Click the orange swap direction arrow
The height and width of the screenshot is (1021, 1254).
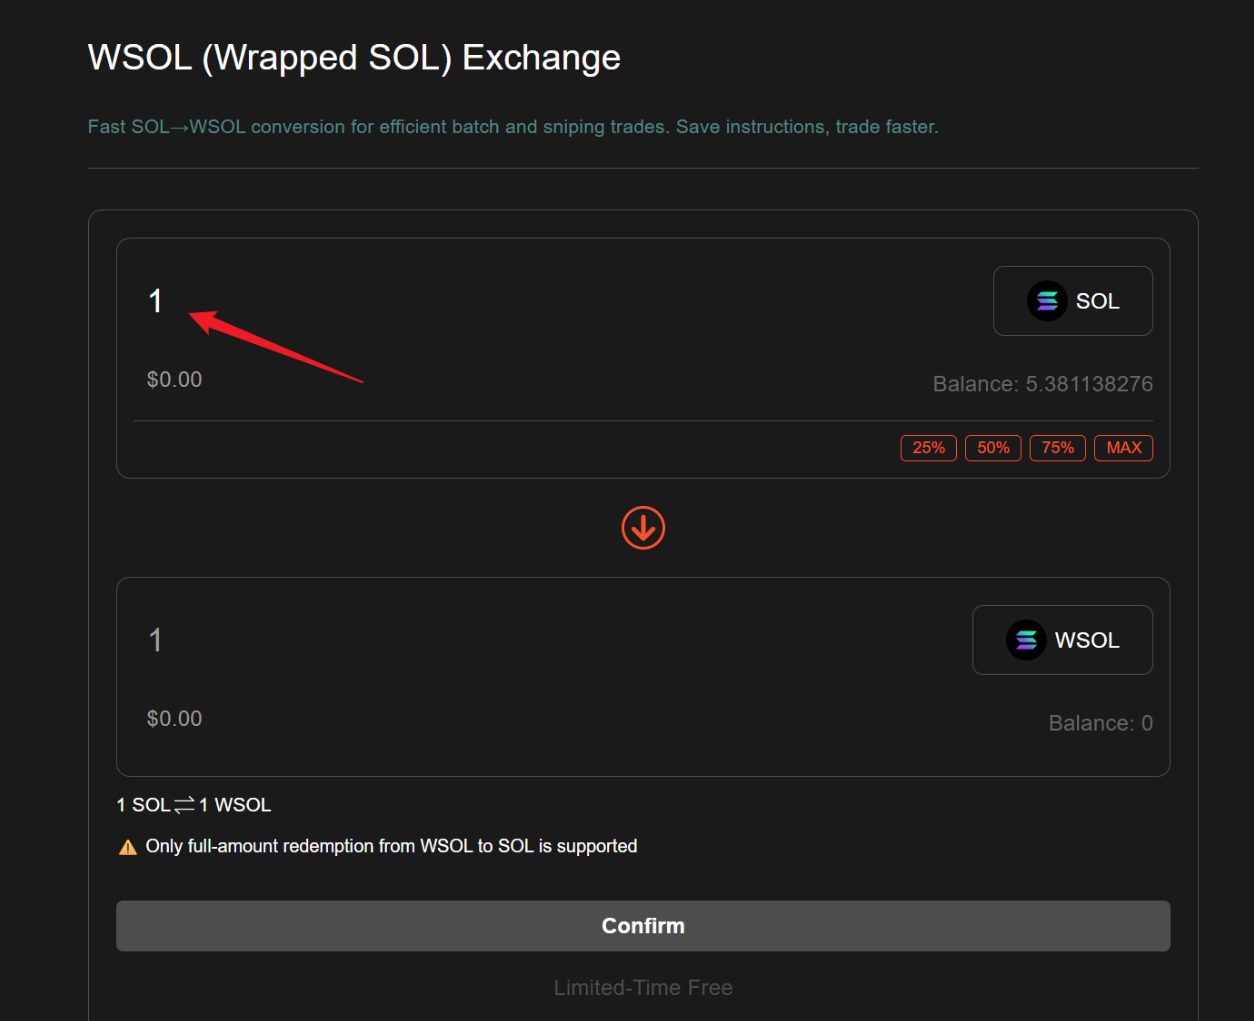coord(643,528)
